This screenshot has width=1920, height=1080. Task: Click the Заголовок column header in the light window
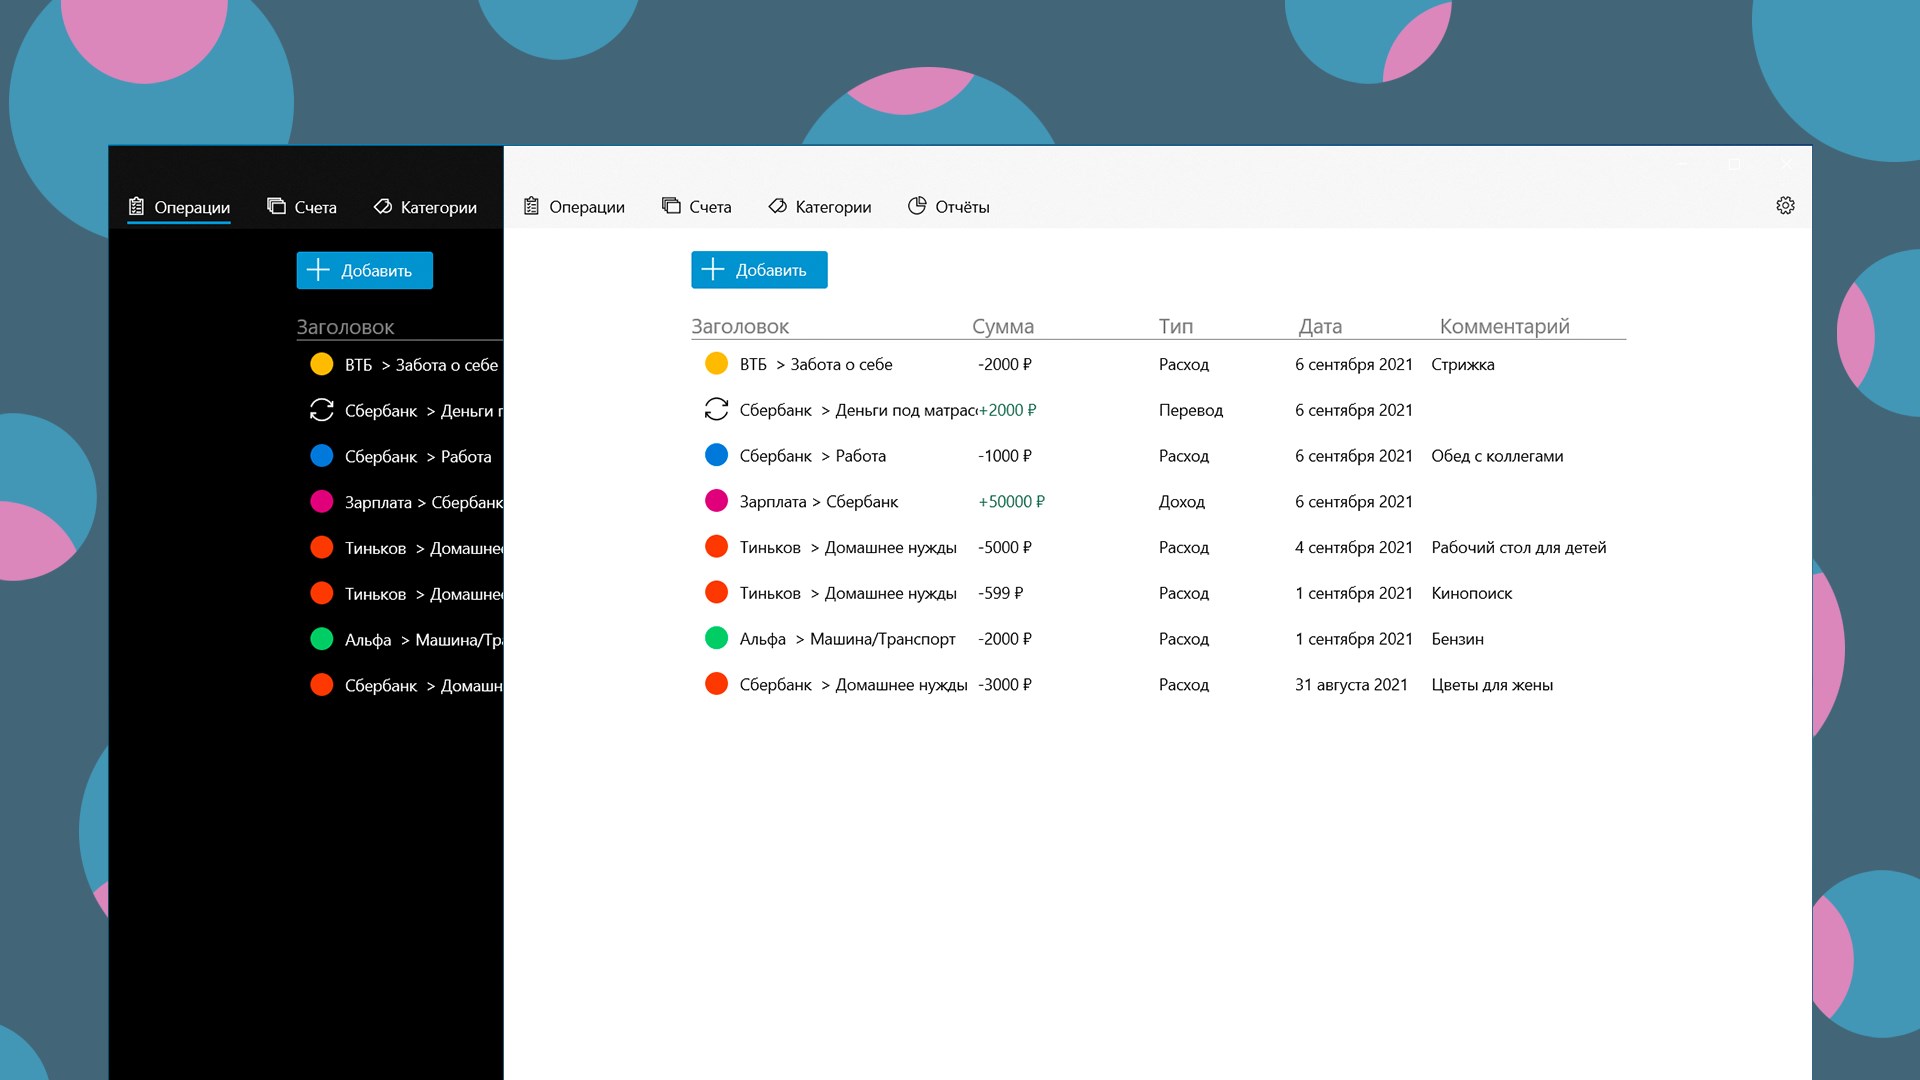pyautogui.click(x=740, y=326)
